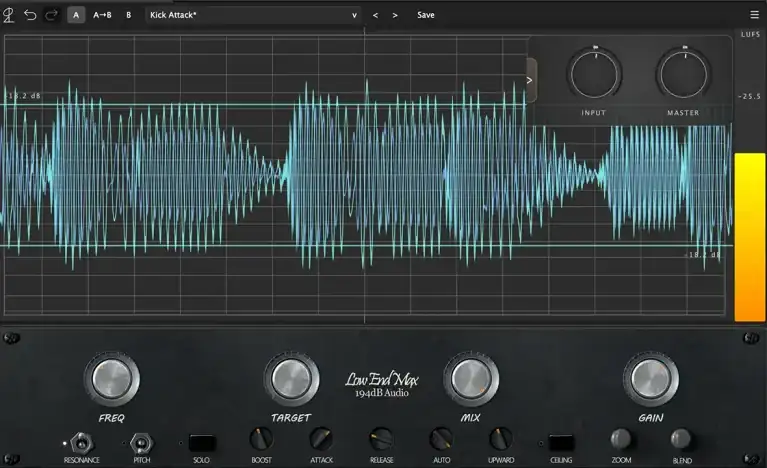This screenshot has width=767, height=468.
Task: Select preset slot A
Action: coord(76,15)
